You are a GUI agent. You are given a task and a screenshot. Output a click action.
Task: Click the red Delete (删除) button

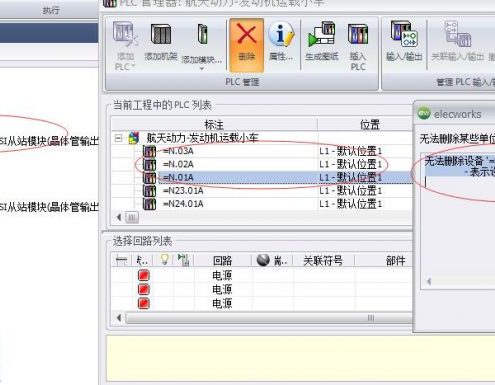coord(246,45)
